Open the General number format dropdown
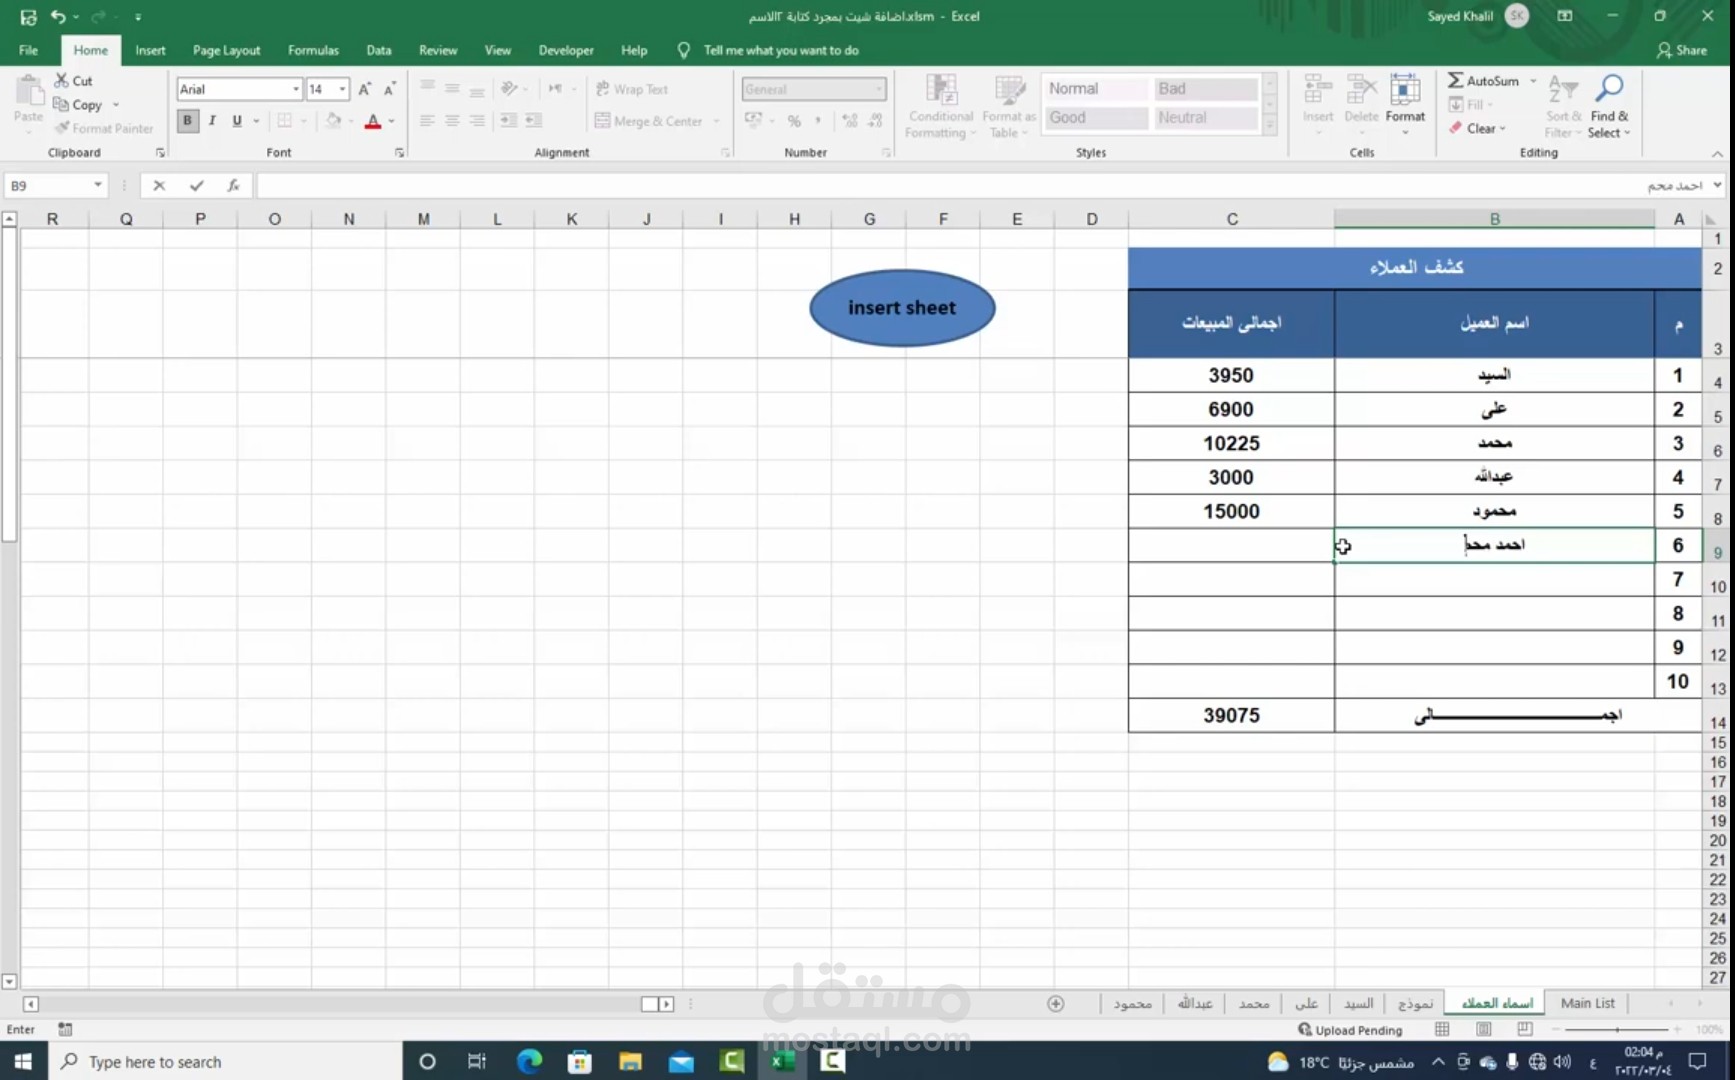 pos(879,89)
